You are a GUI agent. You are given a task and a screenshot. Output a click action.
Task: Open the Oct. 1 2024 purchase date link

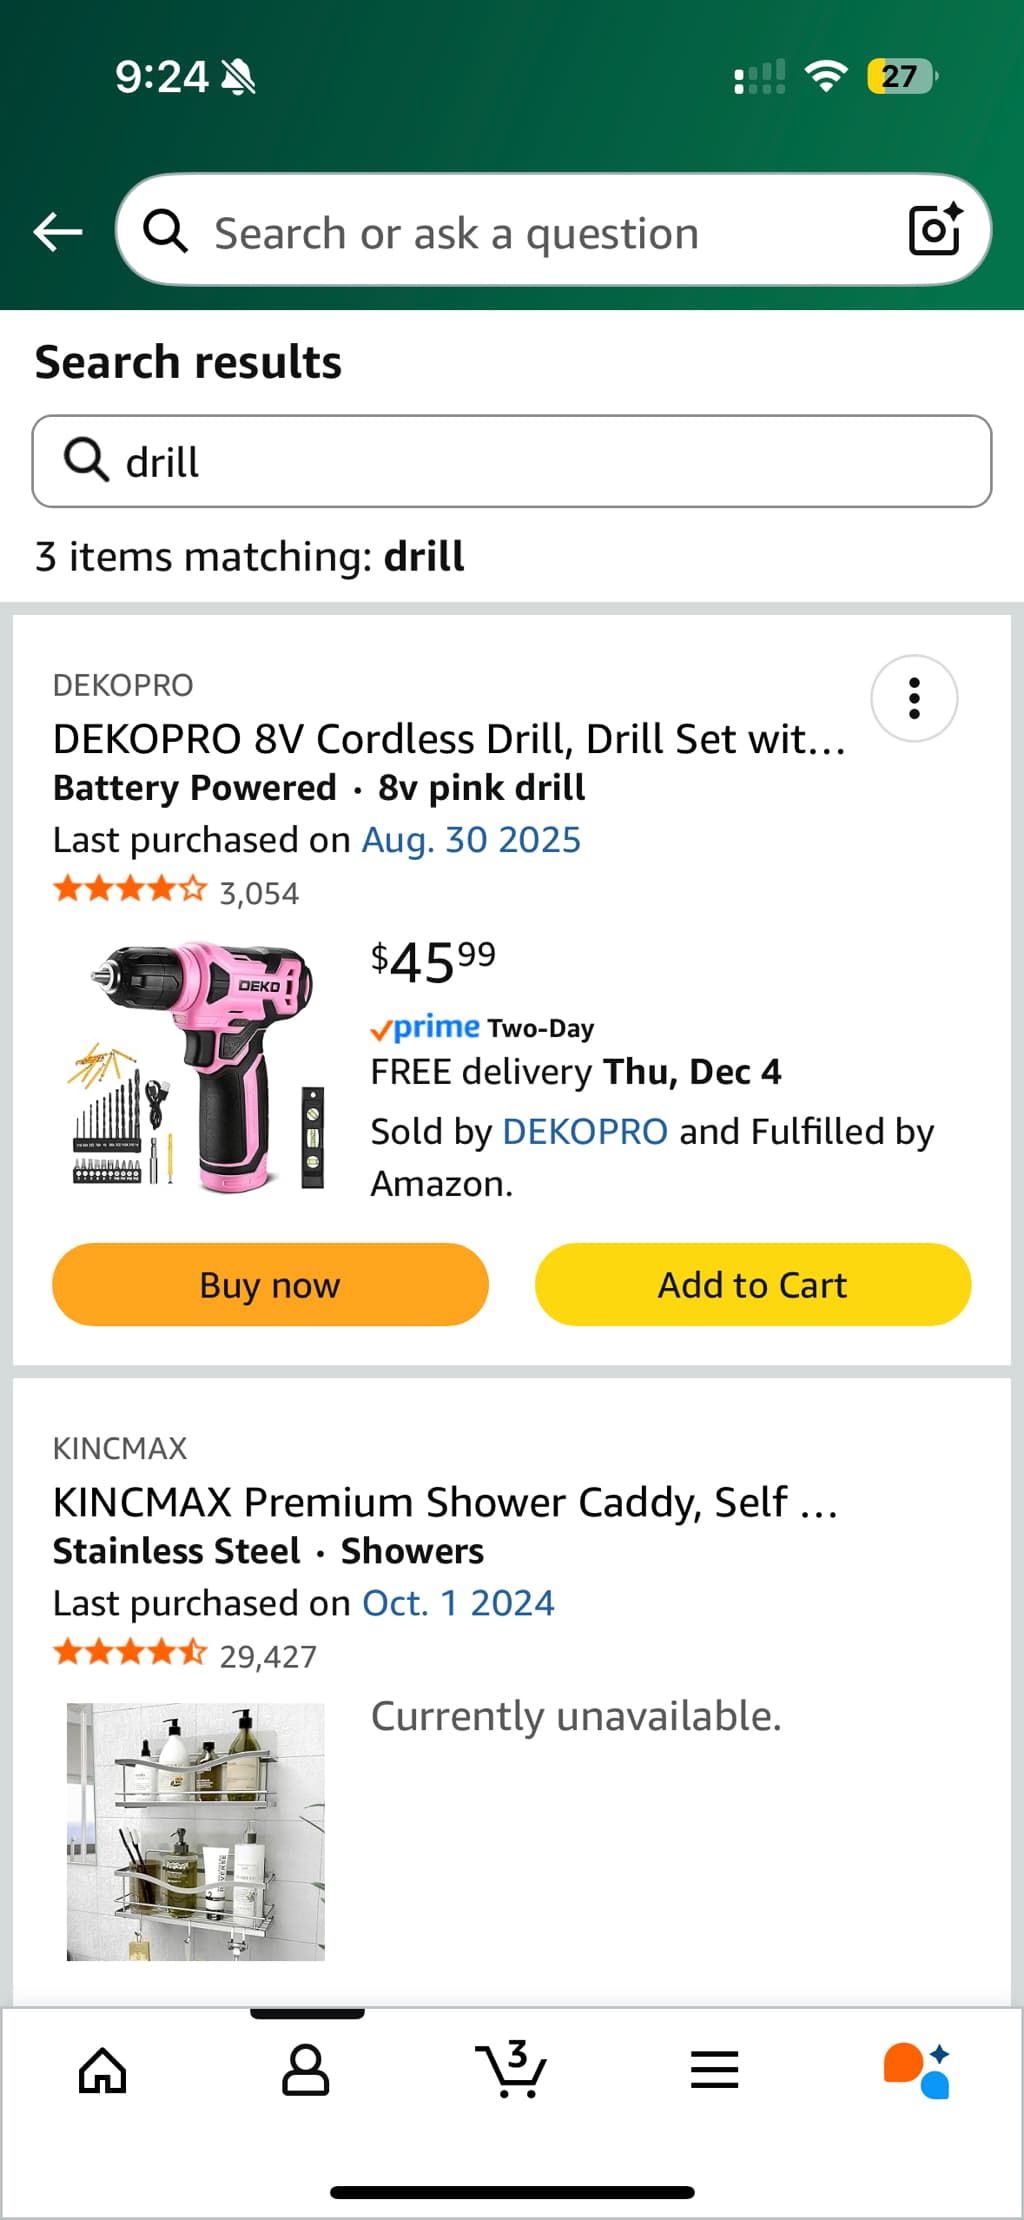click(458, 1603)
